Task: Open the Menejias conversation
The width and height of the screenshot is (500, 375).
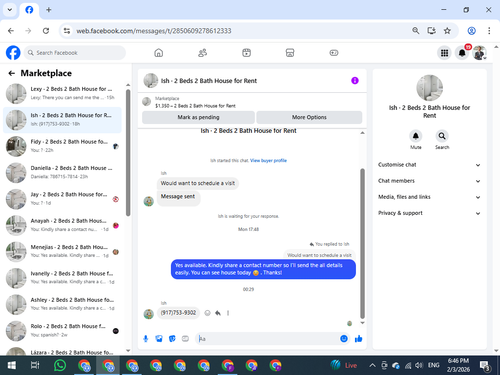Action: coord(62,252)
